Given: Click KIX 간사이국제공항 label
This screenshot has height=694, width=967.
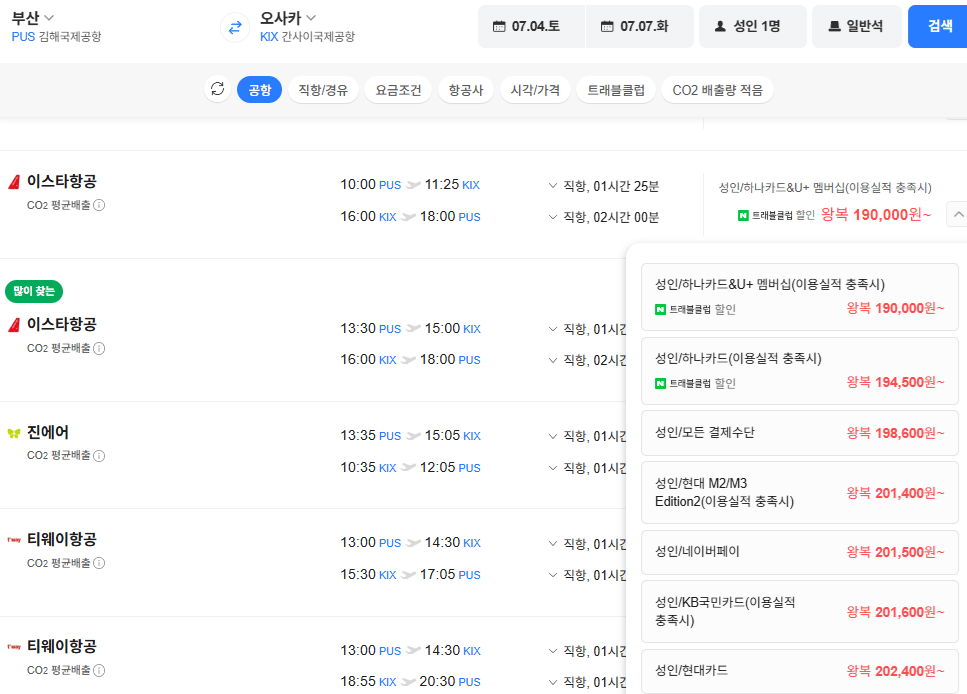Looking at the screenshot, I should click(307, 36).
